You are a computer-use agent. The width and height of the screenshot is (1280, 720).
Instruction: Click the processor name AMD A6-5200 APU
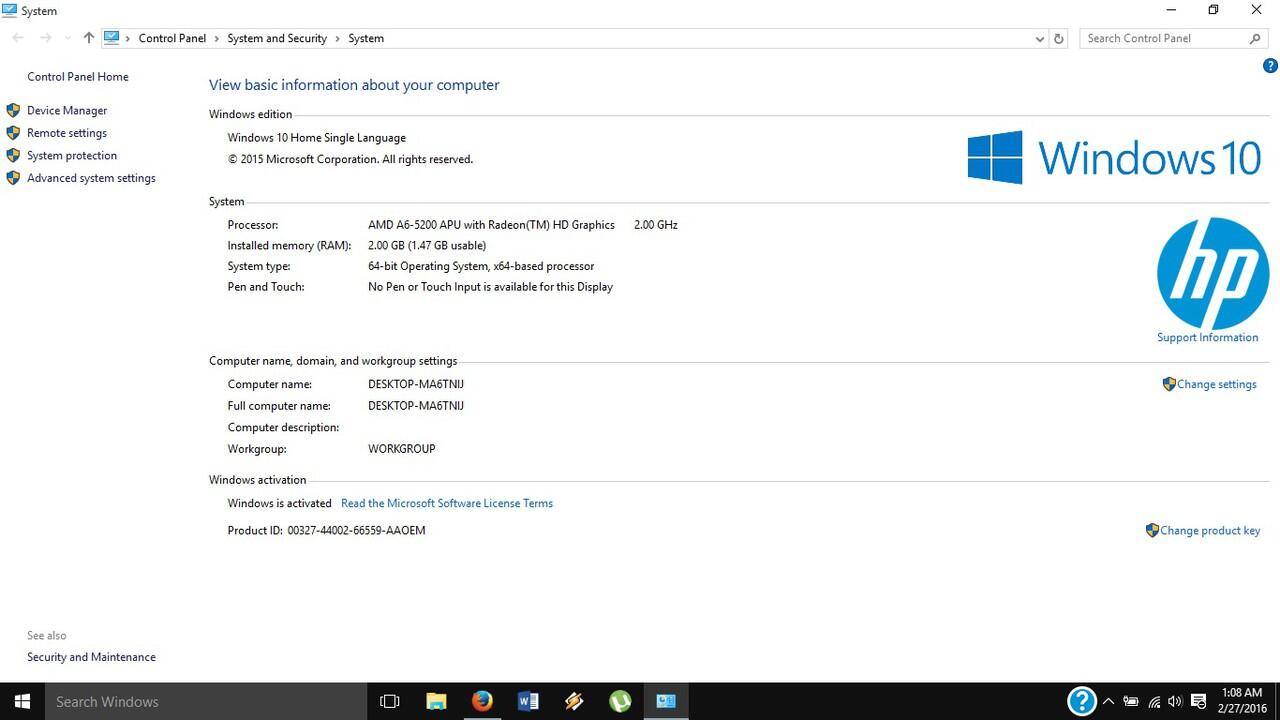491,225
